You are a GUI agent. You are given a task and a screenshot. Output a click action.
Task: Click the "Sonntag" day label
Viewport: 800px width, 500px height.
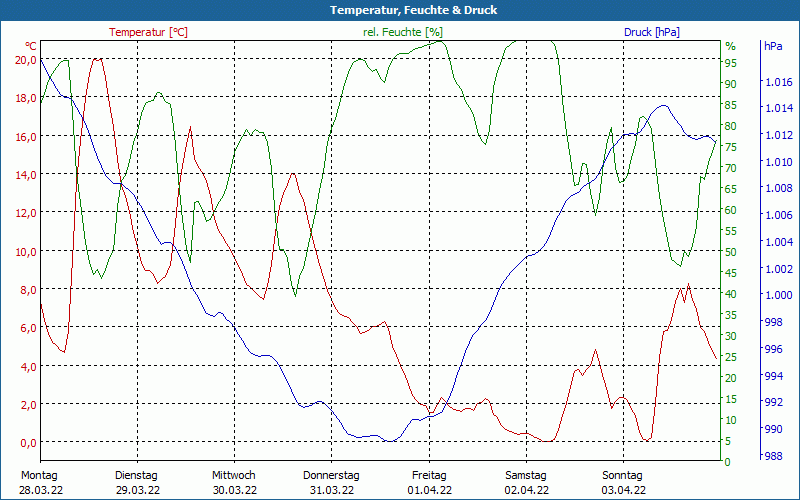click(x=623, y=475)
